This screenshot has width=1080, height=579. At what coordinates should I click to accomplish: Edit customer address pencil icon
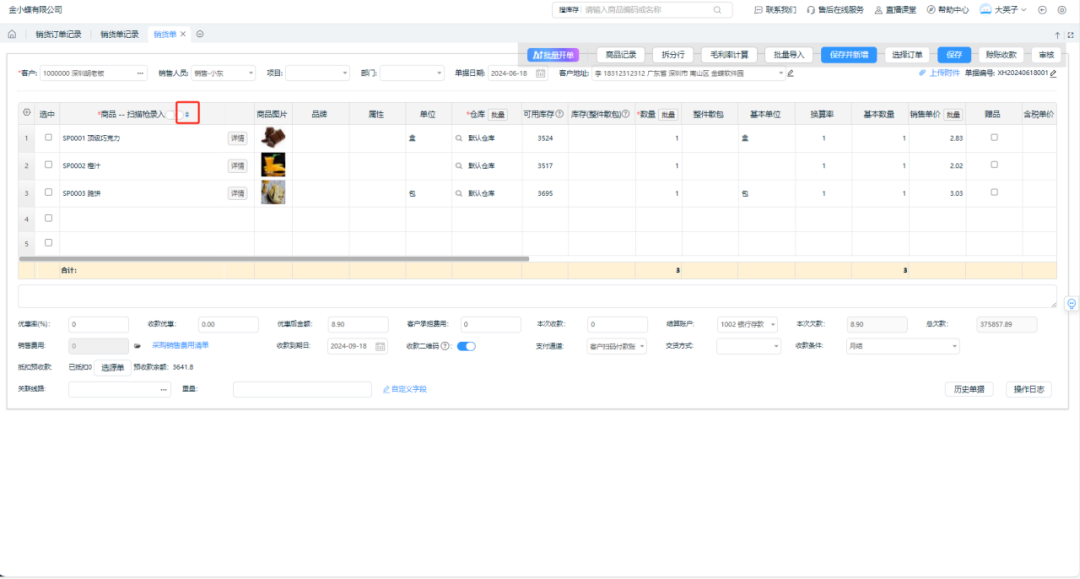(x=791, y=73)
